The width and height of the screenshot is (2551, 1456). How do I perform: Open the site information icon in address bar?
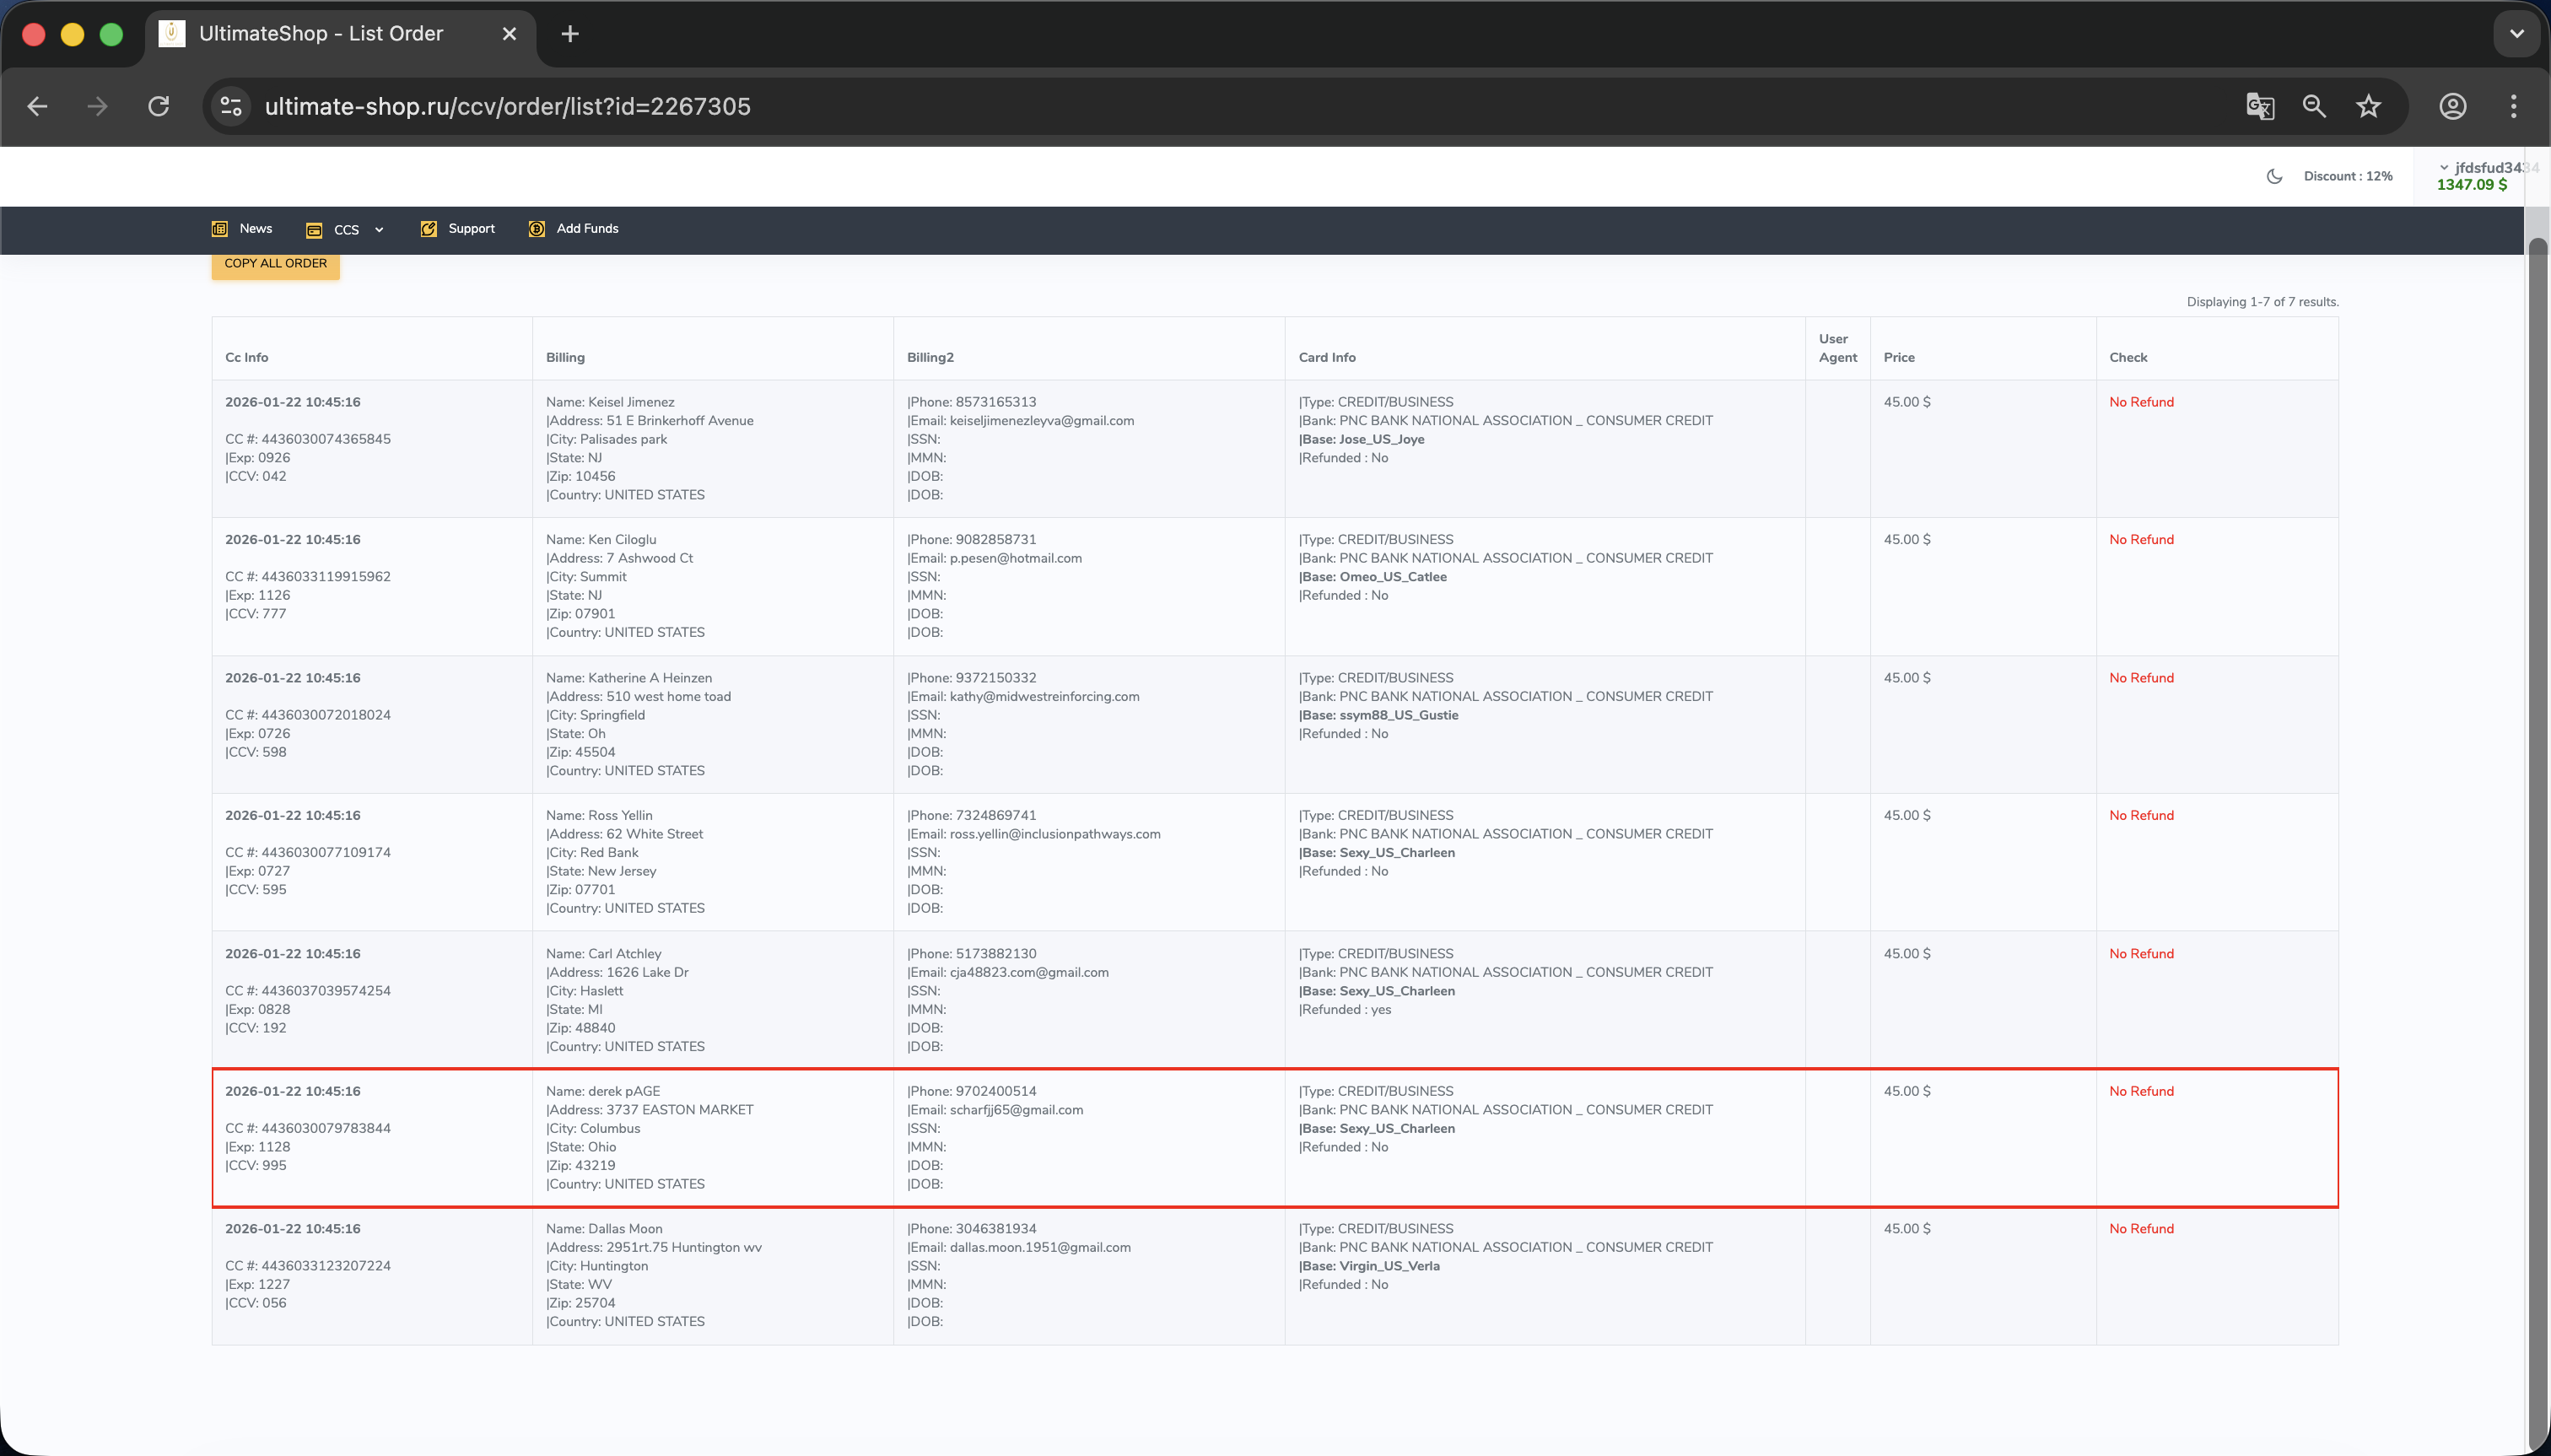click(231, 106)
